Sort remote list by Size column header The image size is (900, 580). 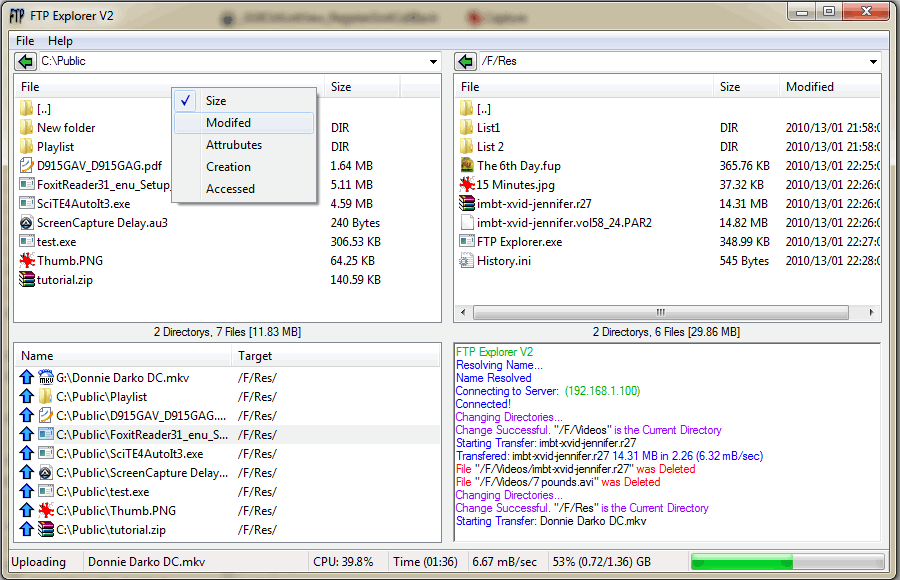[x=746, y=87]
